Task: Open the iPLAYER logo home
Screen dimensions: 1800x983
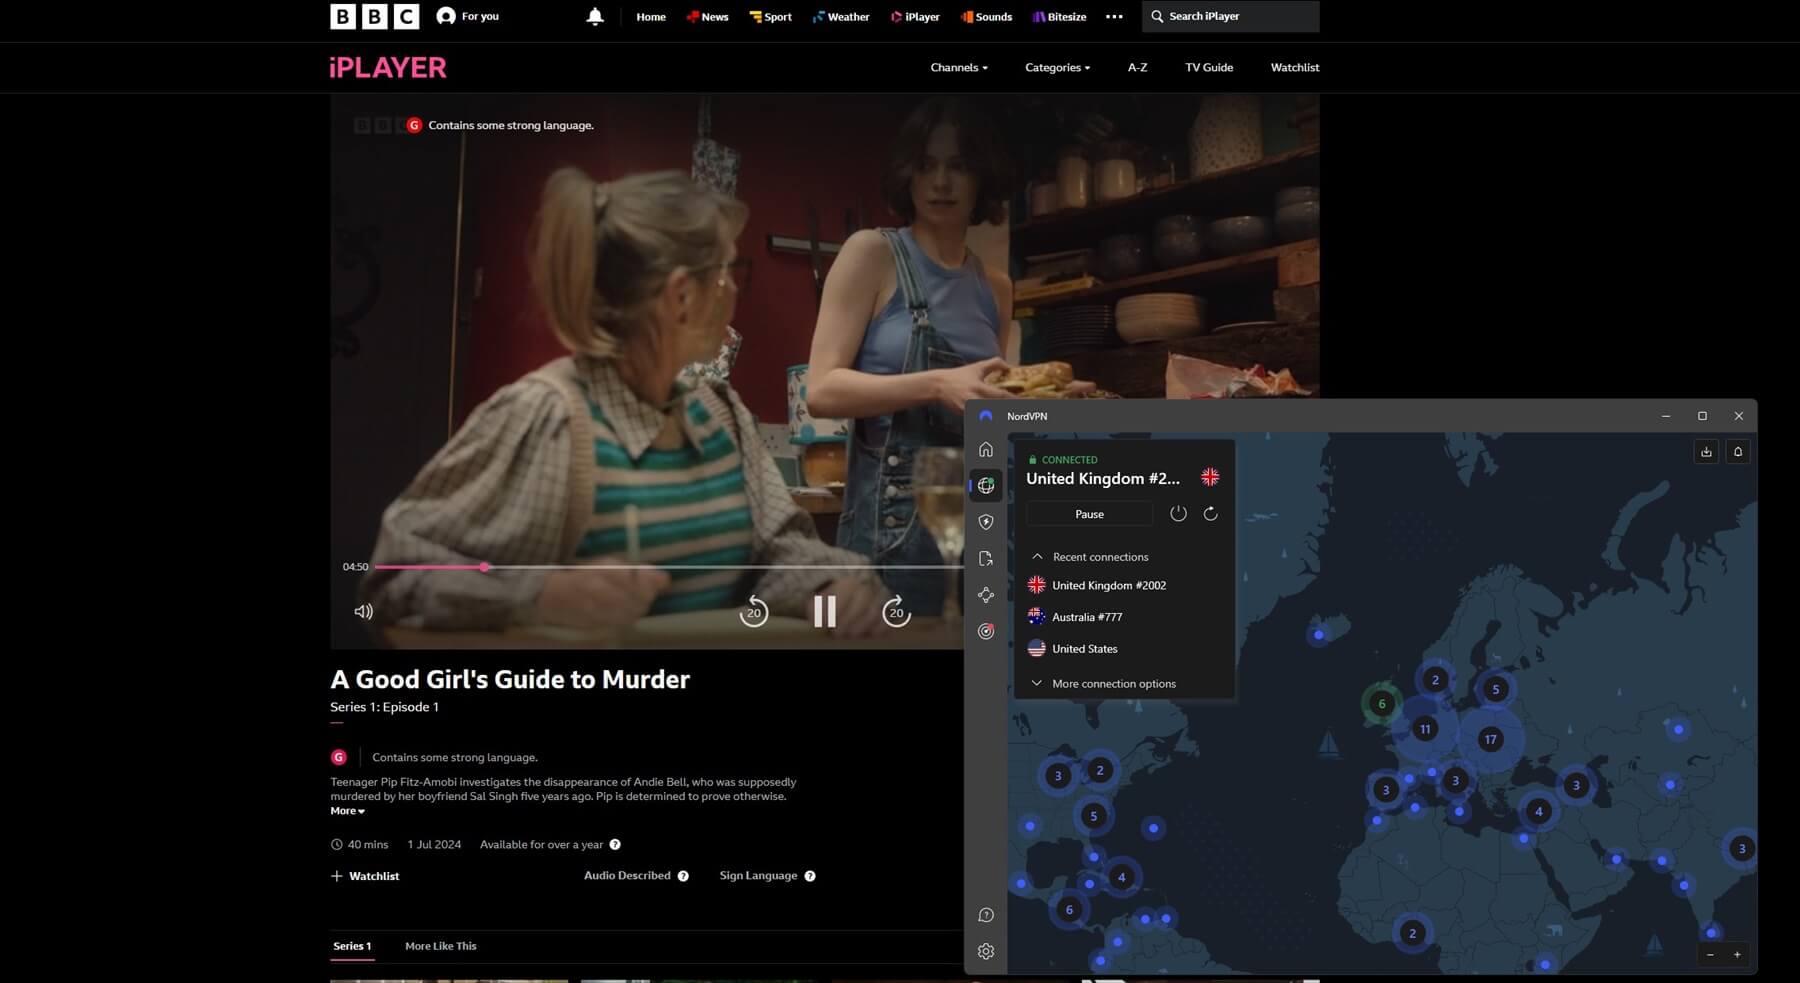Action: (x=388, y=67)
